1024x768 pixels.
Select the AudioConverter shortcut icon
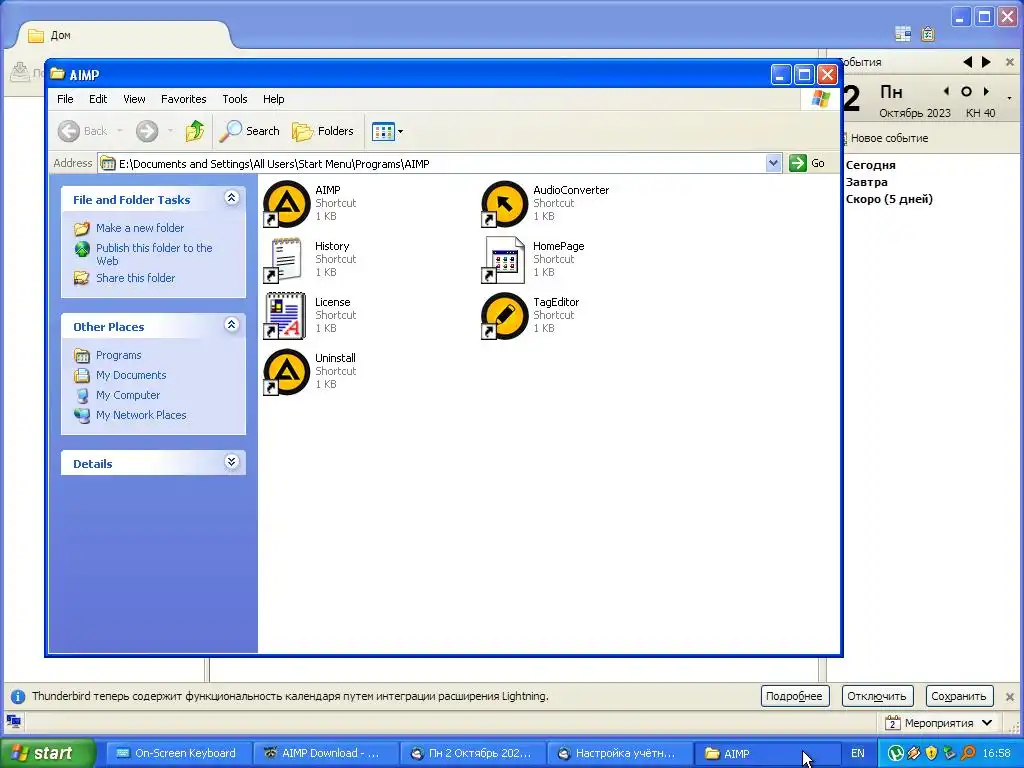tap(504, 204)
